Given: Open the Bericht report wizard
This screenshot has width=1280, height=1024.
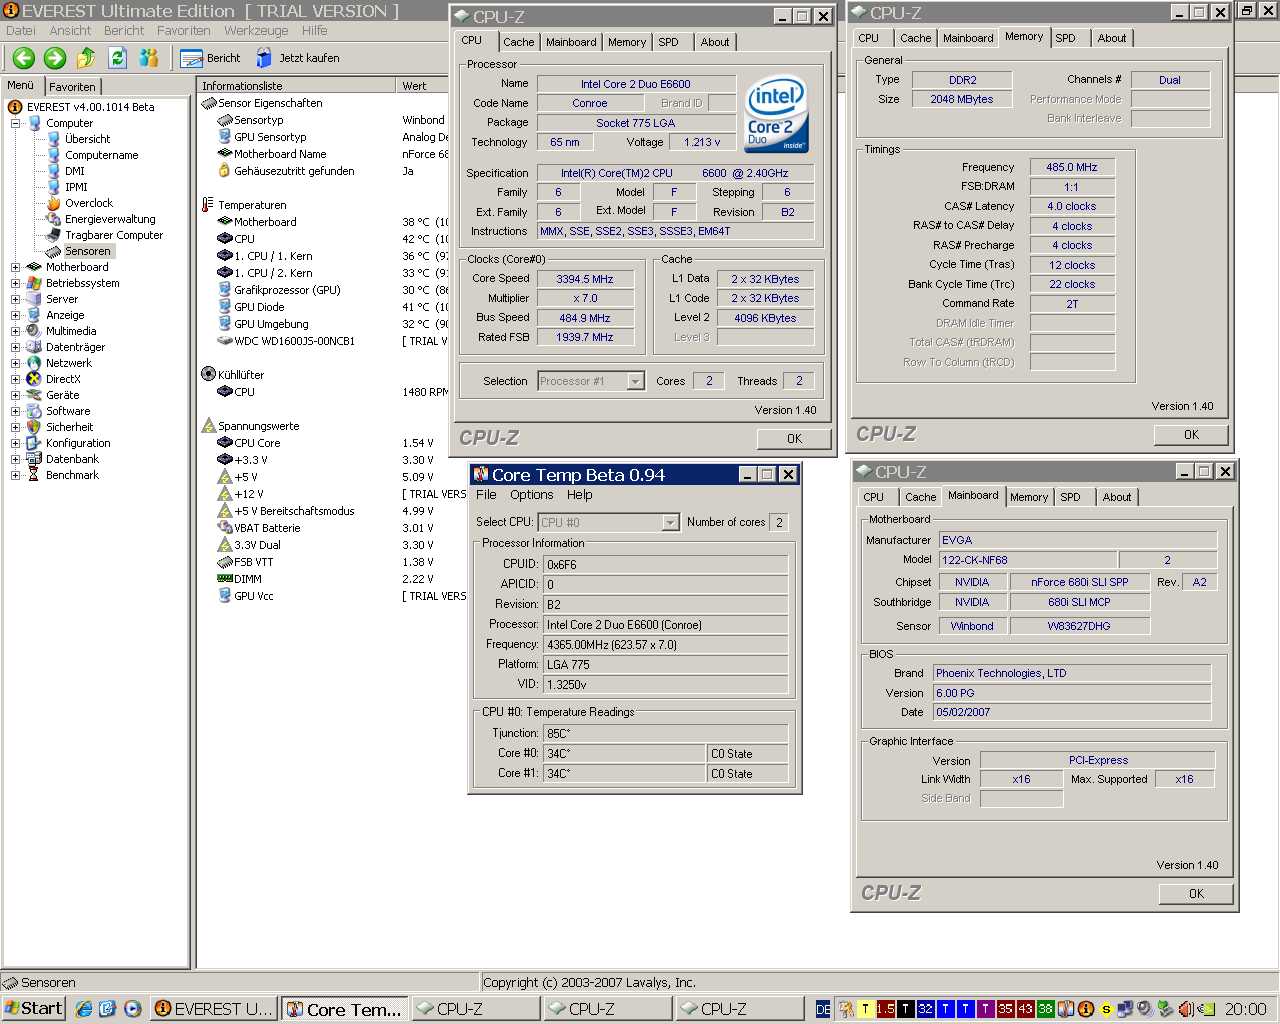Looking at the screenshot, I should coord(211,58).
